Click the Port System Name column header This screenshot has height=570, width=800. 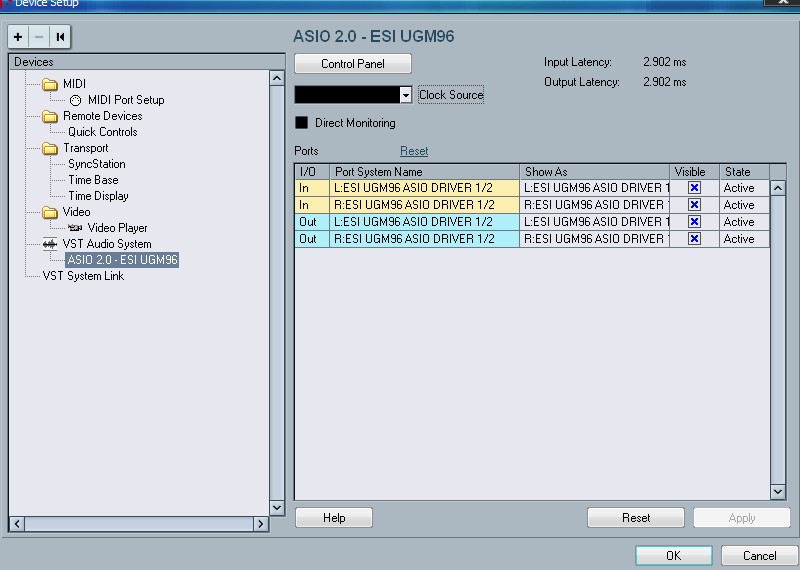424,172
